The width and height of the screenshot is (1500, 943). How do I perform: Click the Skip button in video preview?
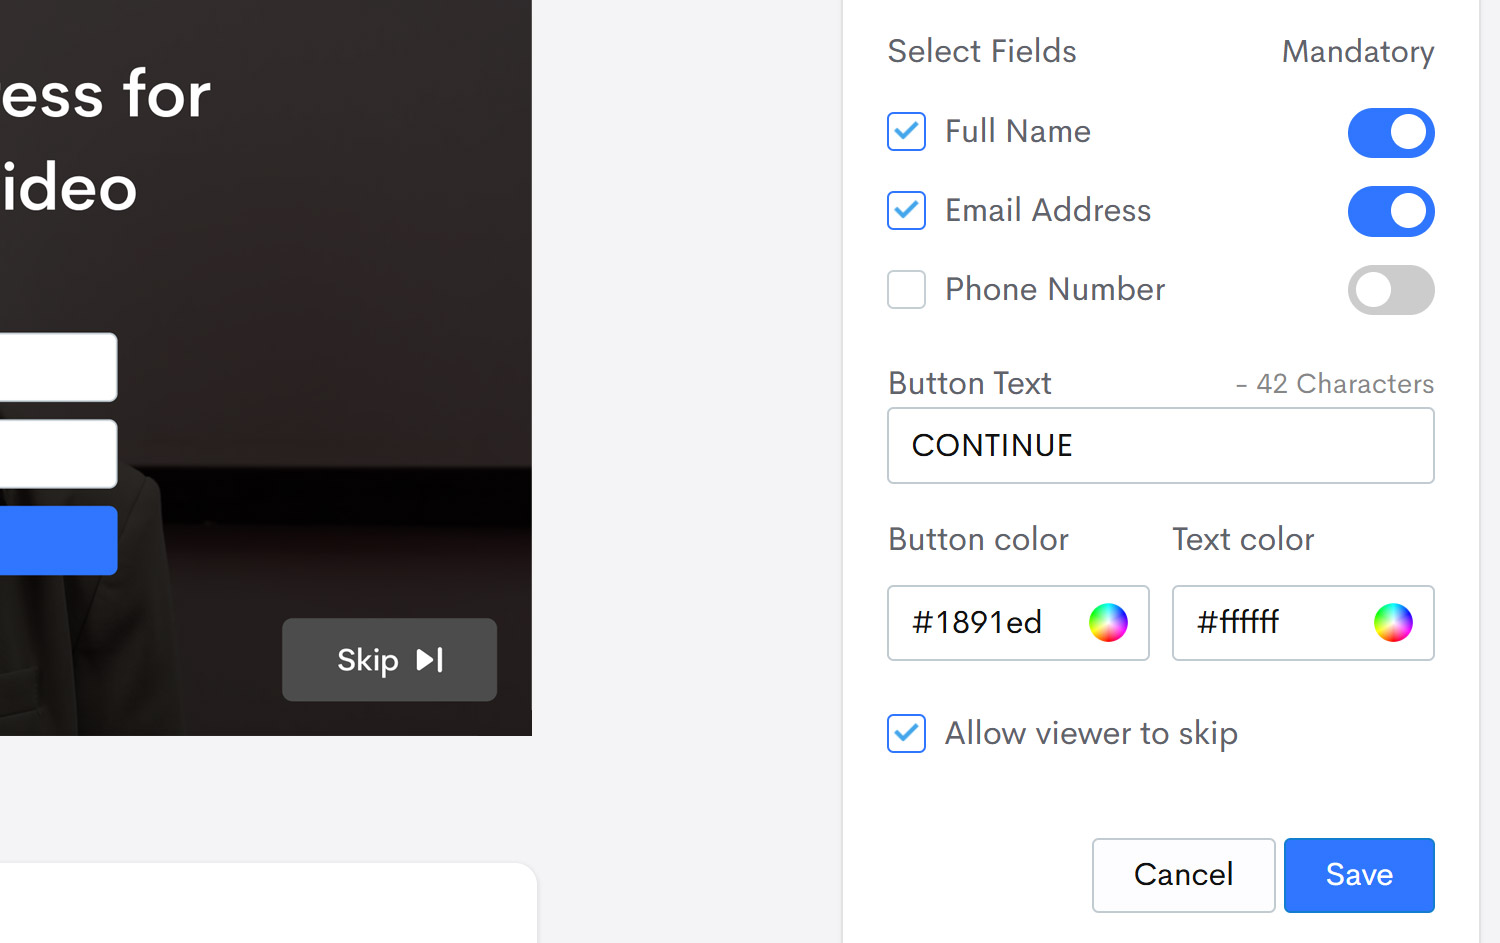point(389,660)
